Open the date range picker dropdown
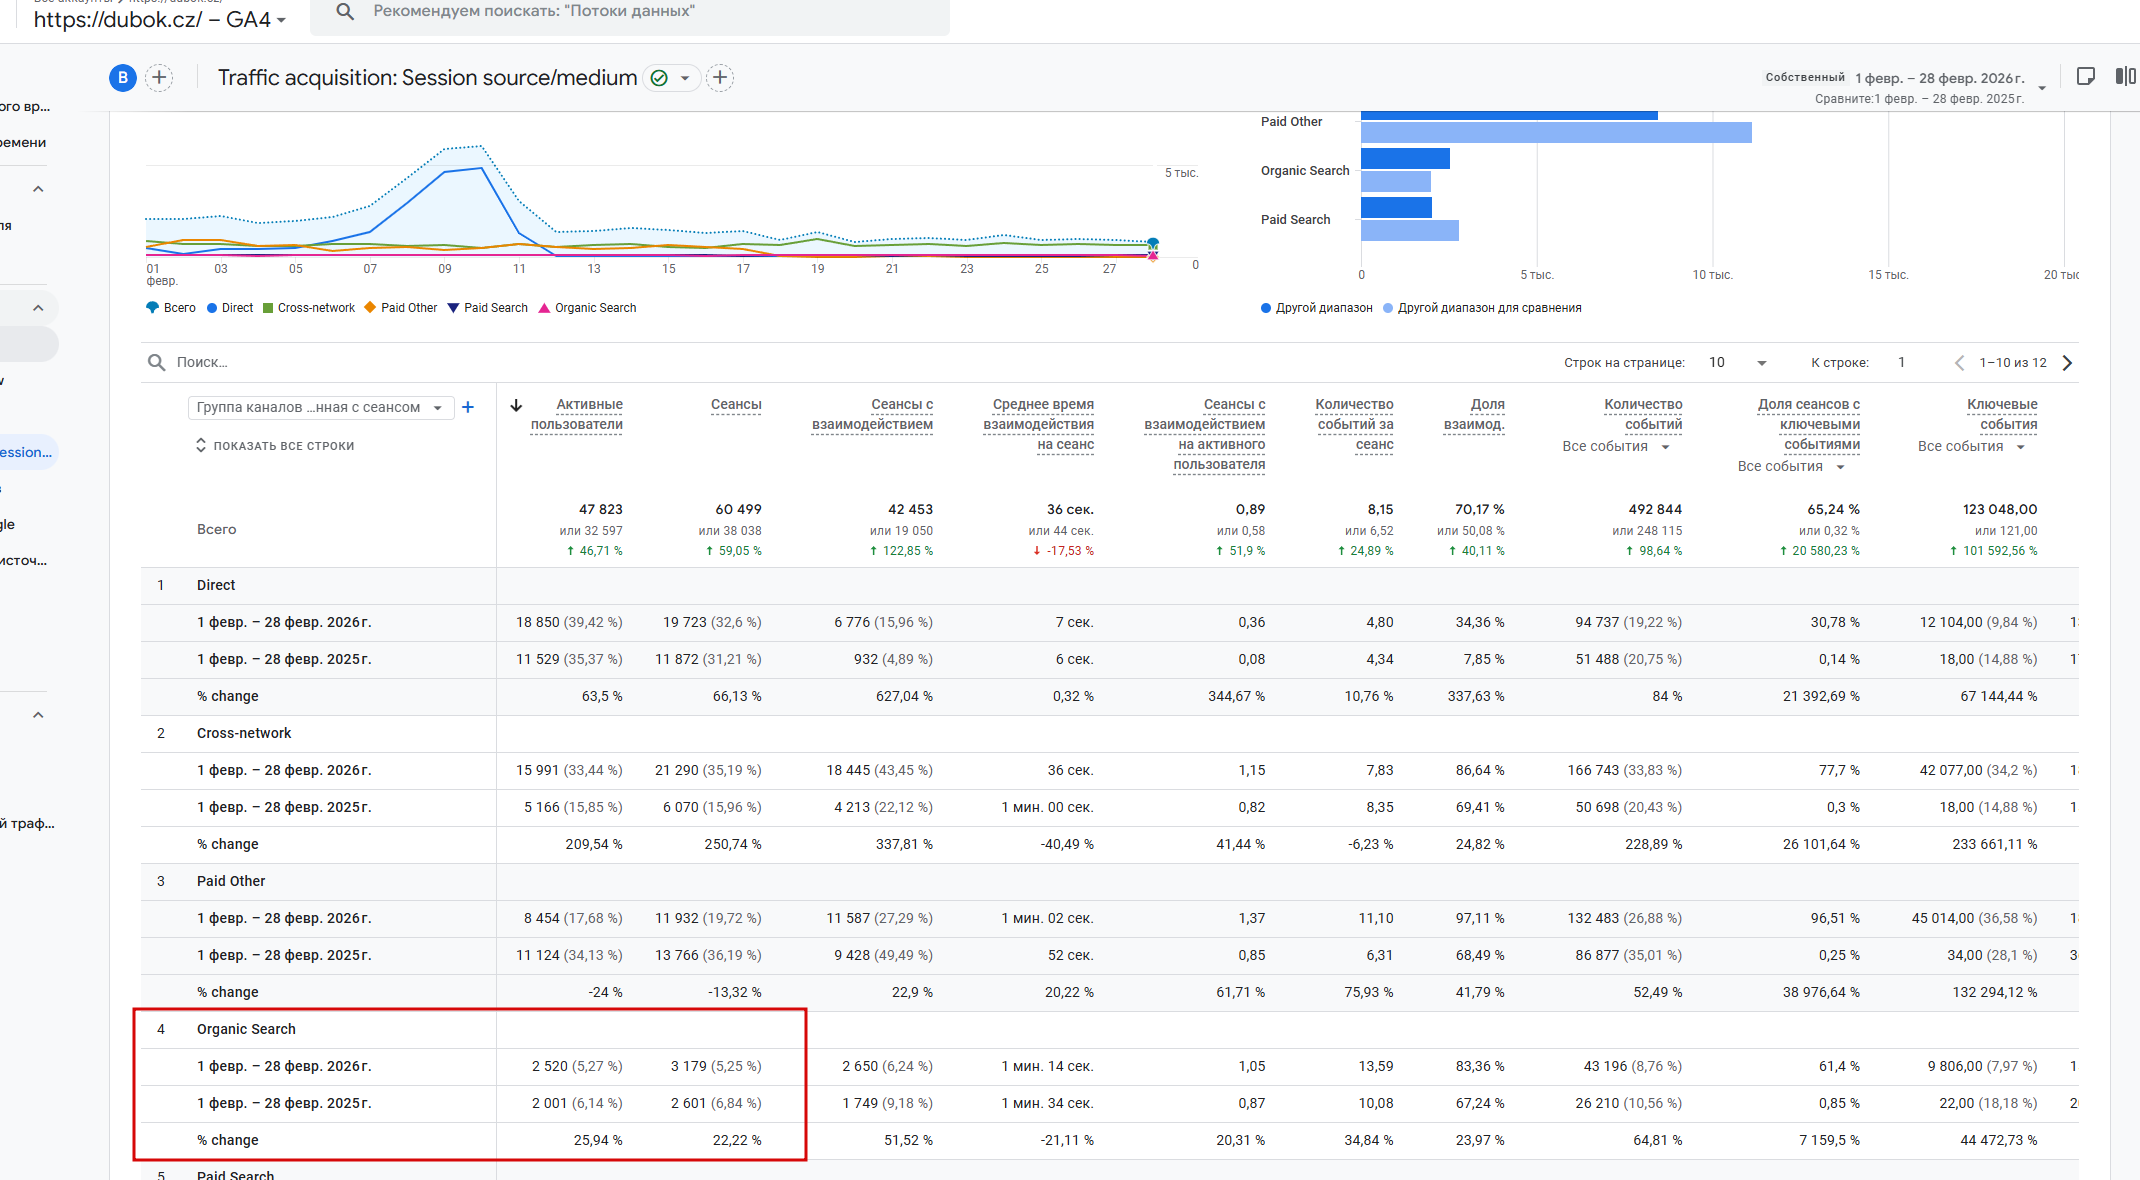 click(x=2041, y=88)
